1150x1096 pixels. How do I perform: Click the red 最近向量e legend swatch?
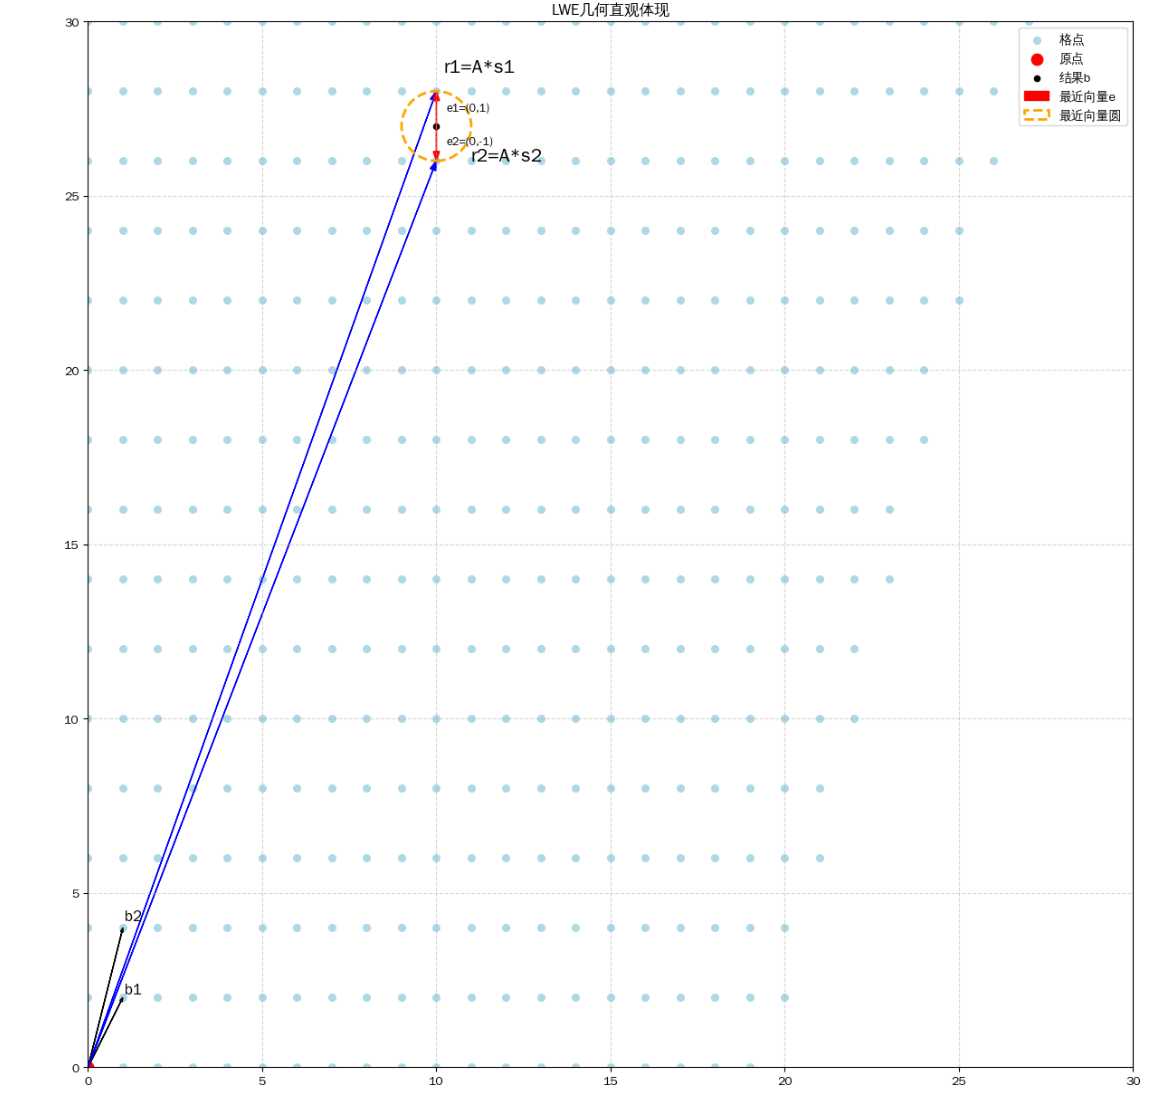click(1036, 96)
